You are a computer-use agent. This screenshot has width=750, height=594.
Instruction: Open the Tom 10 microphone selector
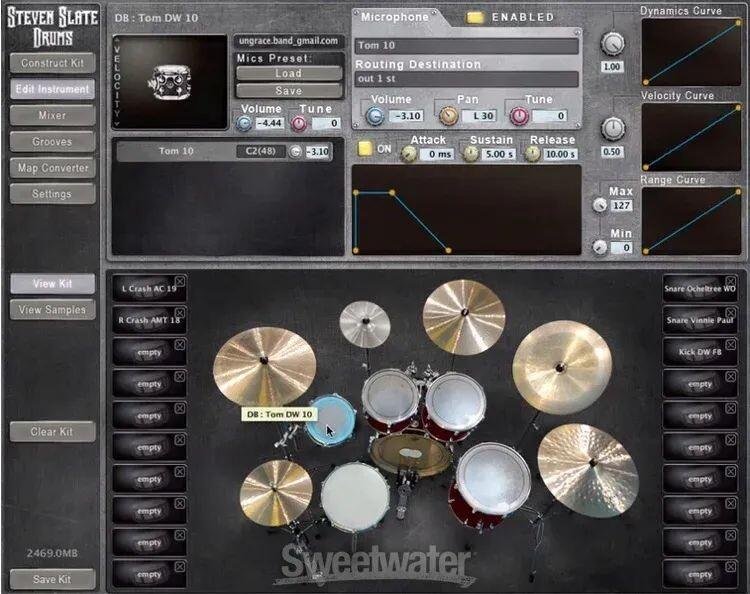coord(467,46)
